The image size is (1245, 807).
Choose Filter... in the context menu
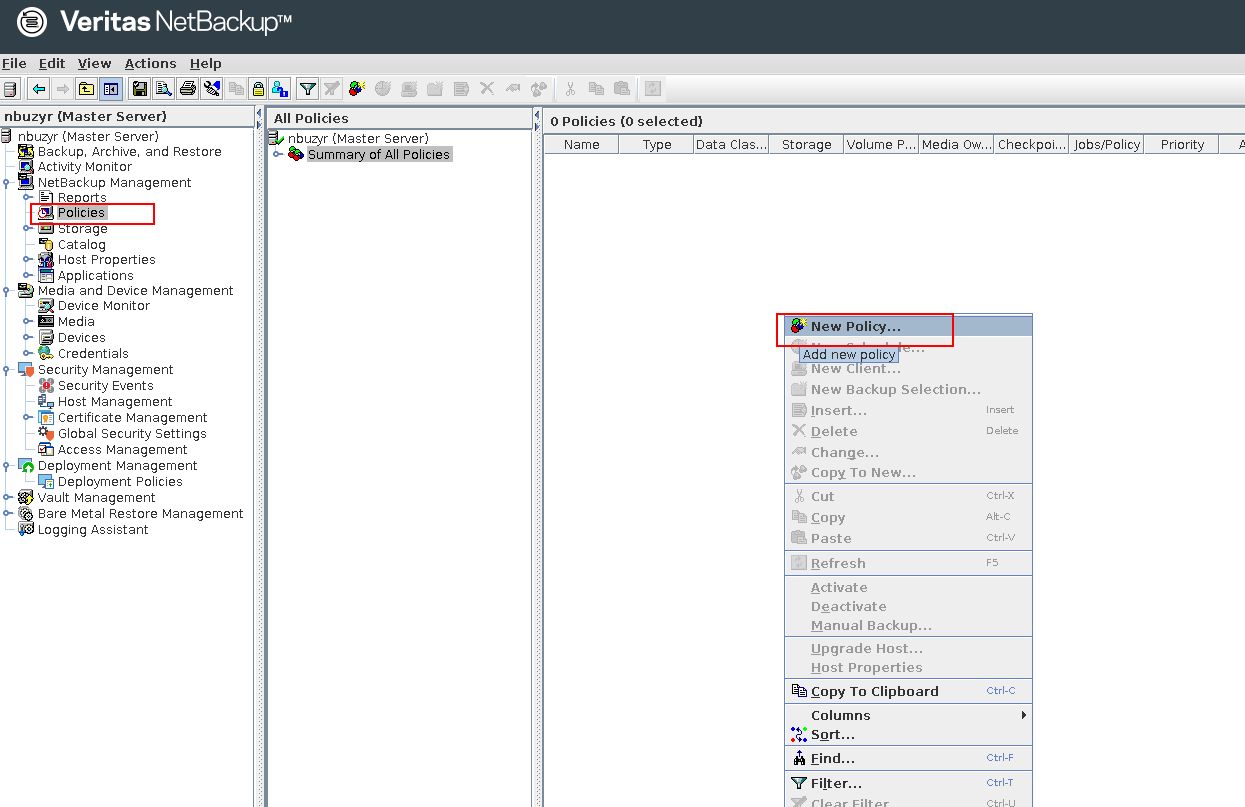[908, 783]
